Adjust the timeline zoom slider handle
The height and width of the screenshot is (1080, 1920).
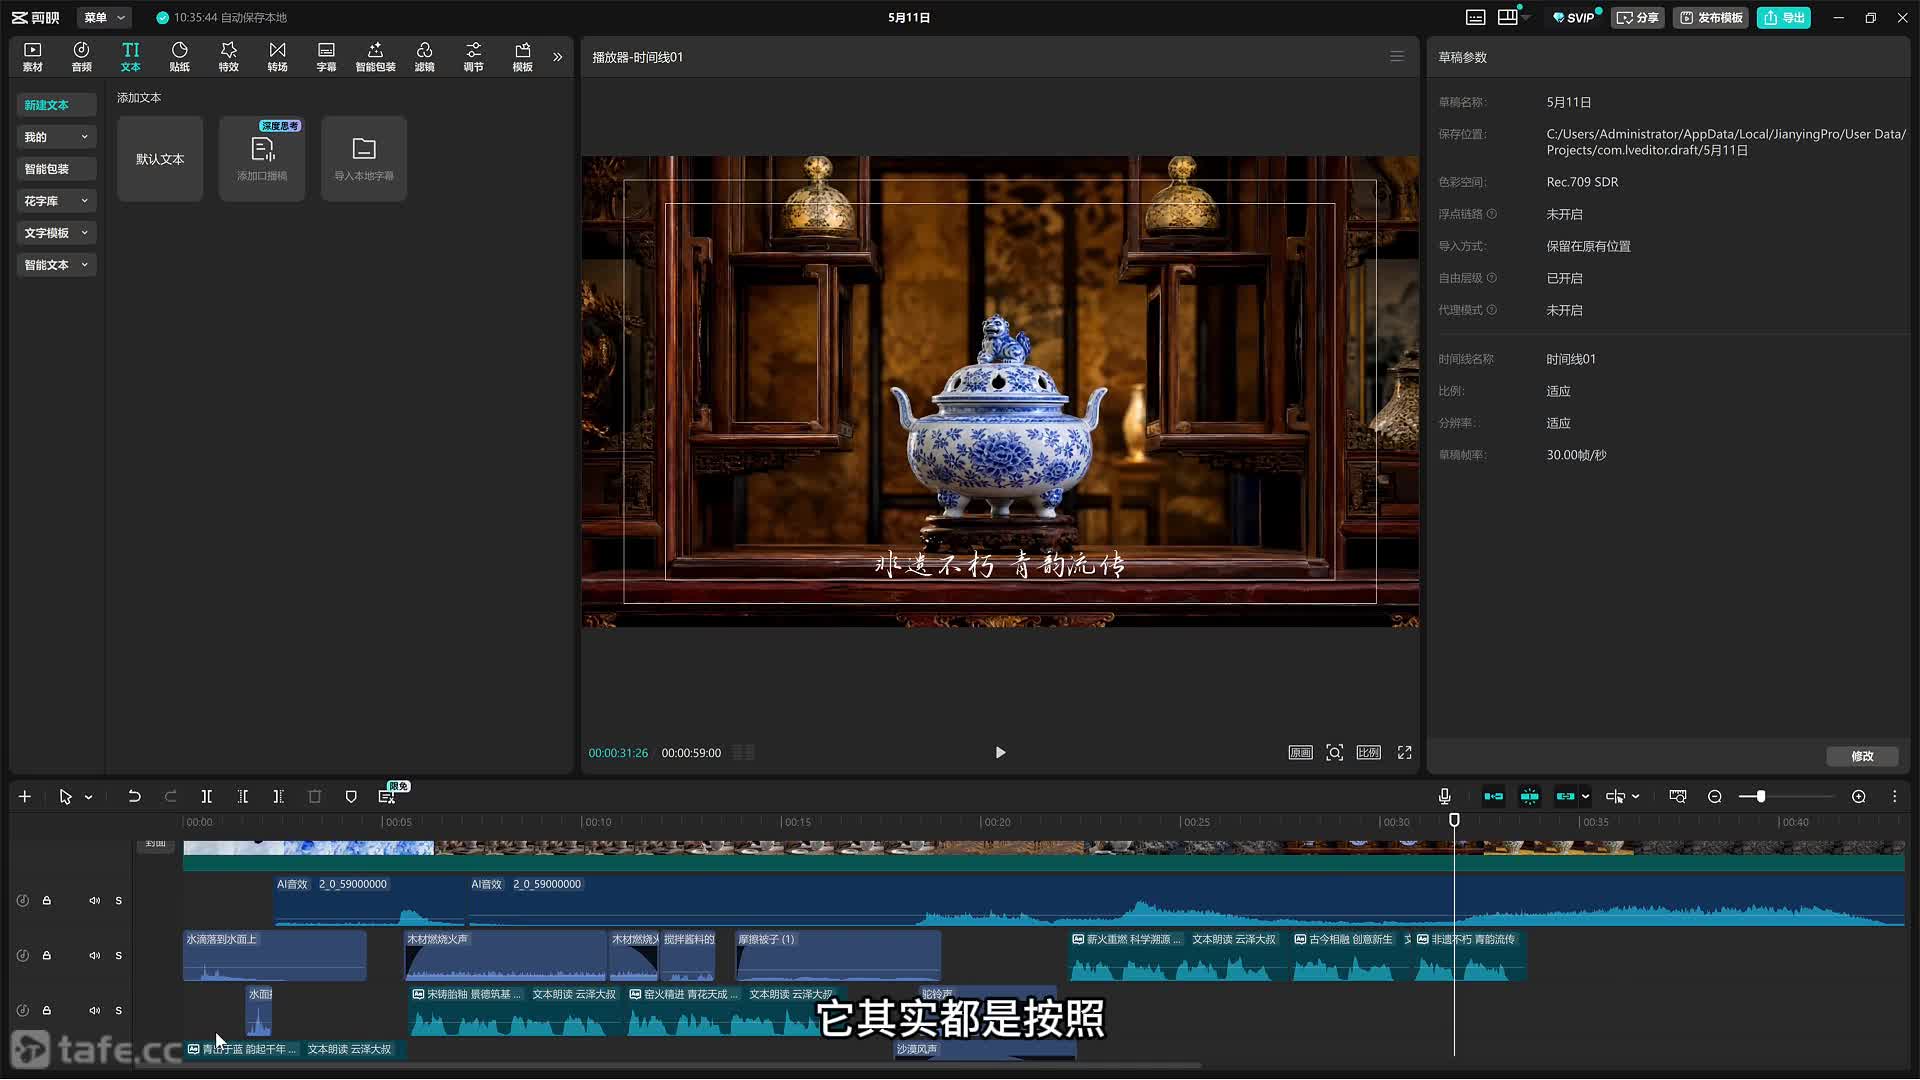click(x=1760, y=797)
